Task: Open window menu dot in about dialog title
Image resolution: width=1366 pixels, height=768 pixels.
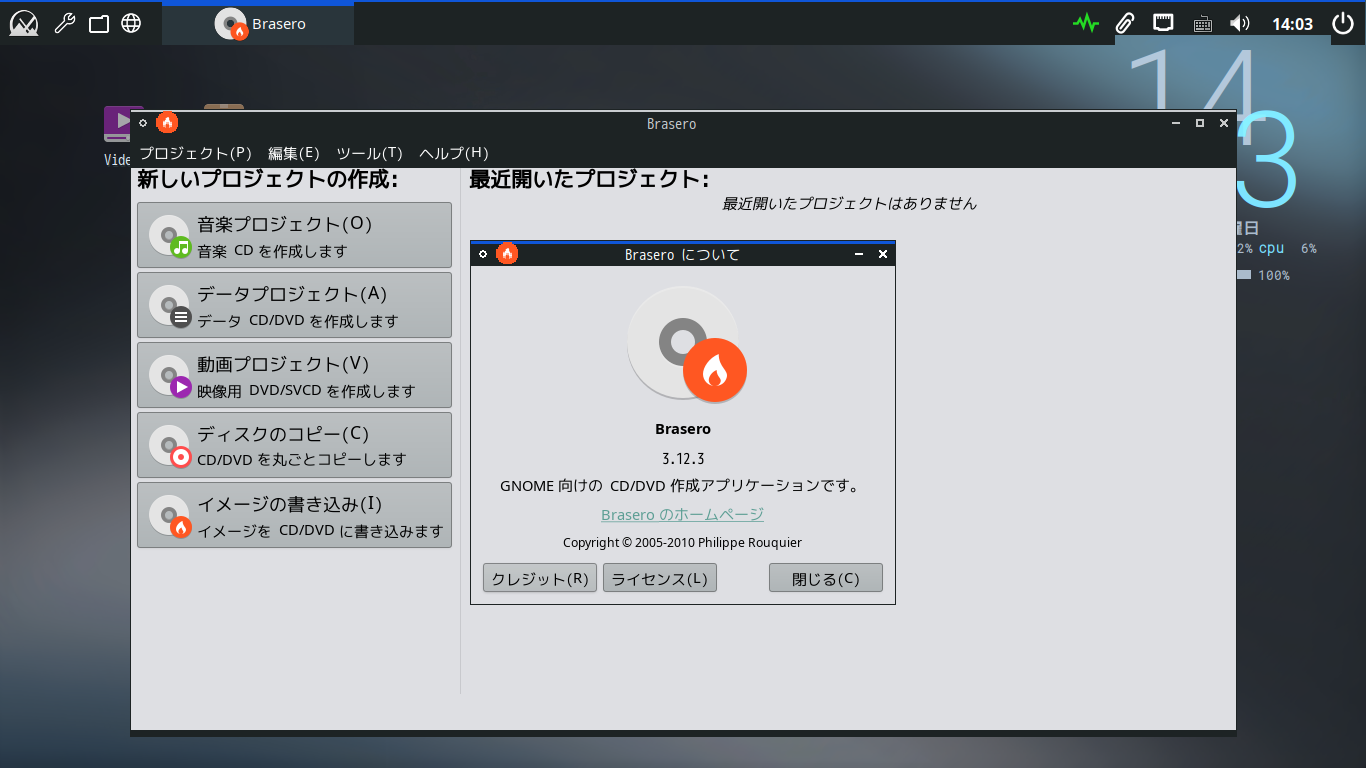Action: [x=483, y=254]
